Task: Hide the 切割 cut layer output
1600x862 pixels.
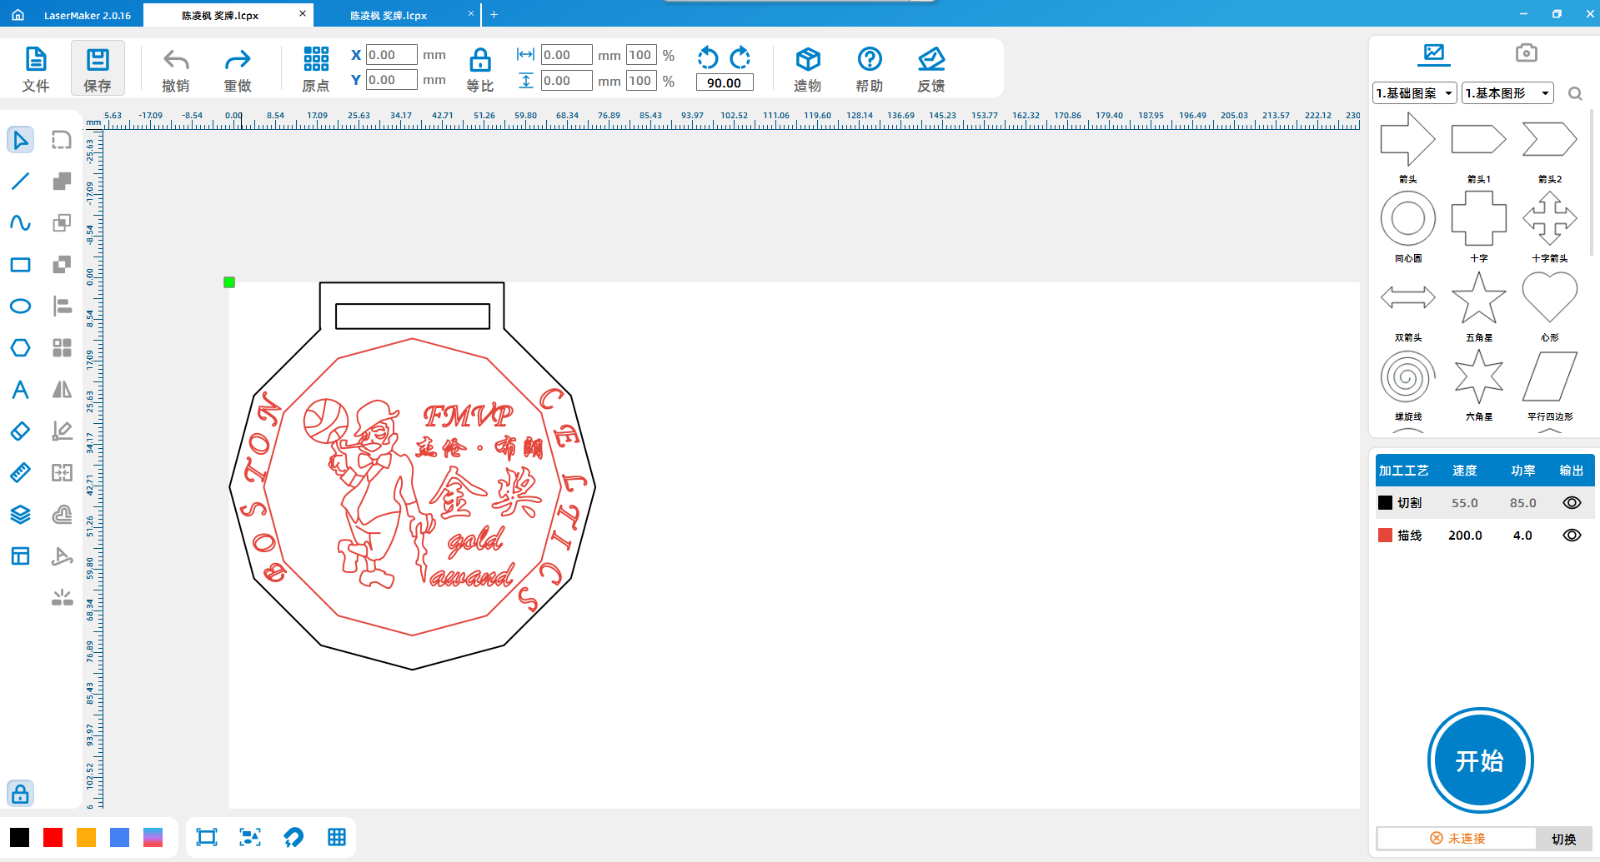Action: pos(1571,503)
